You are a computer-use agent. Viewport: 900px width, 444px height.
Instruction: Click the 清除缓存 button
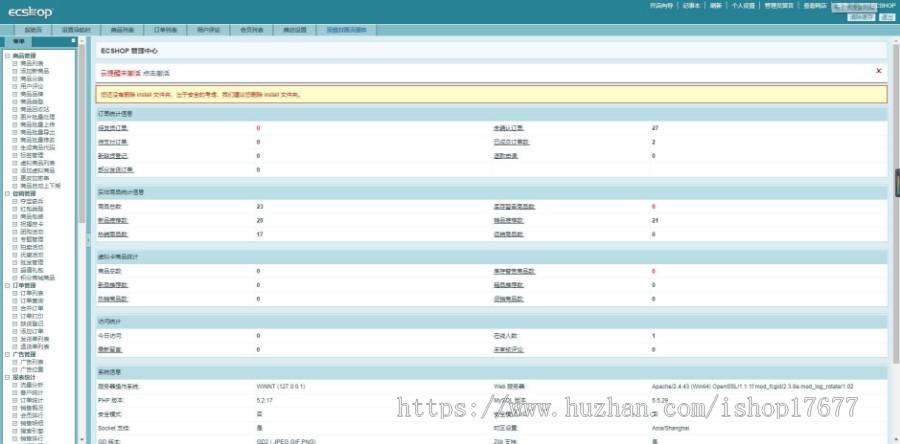861,17
